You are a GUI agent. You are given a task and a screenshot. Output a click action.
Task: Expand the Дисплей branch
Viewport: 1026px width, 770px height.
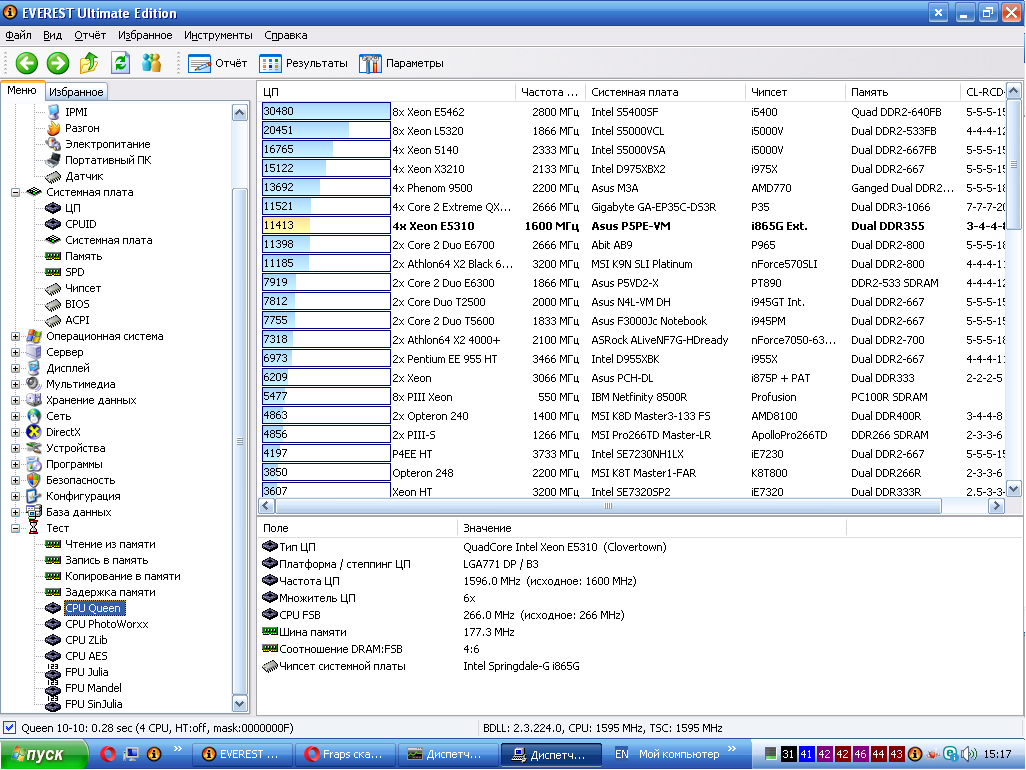point(15,368)
